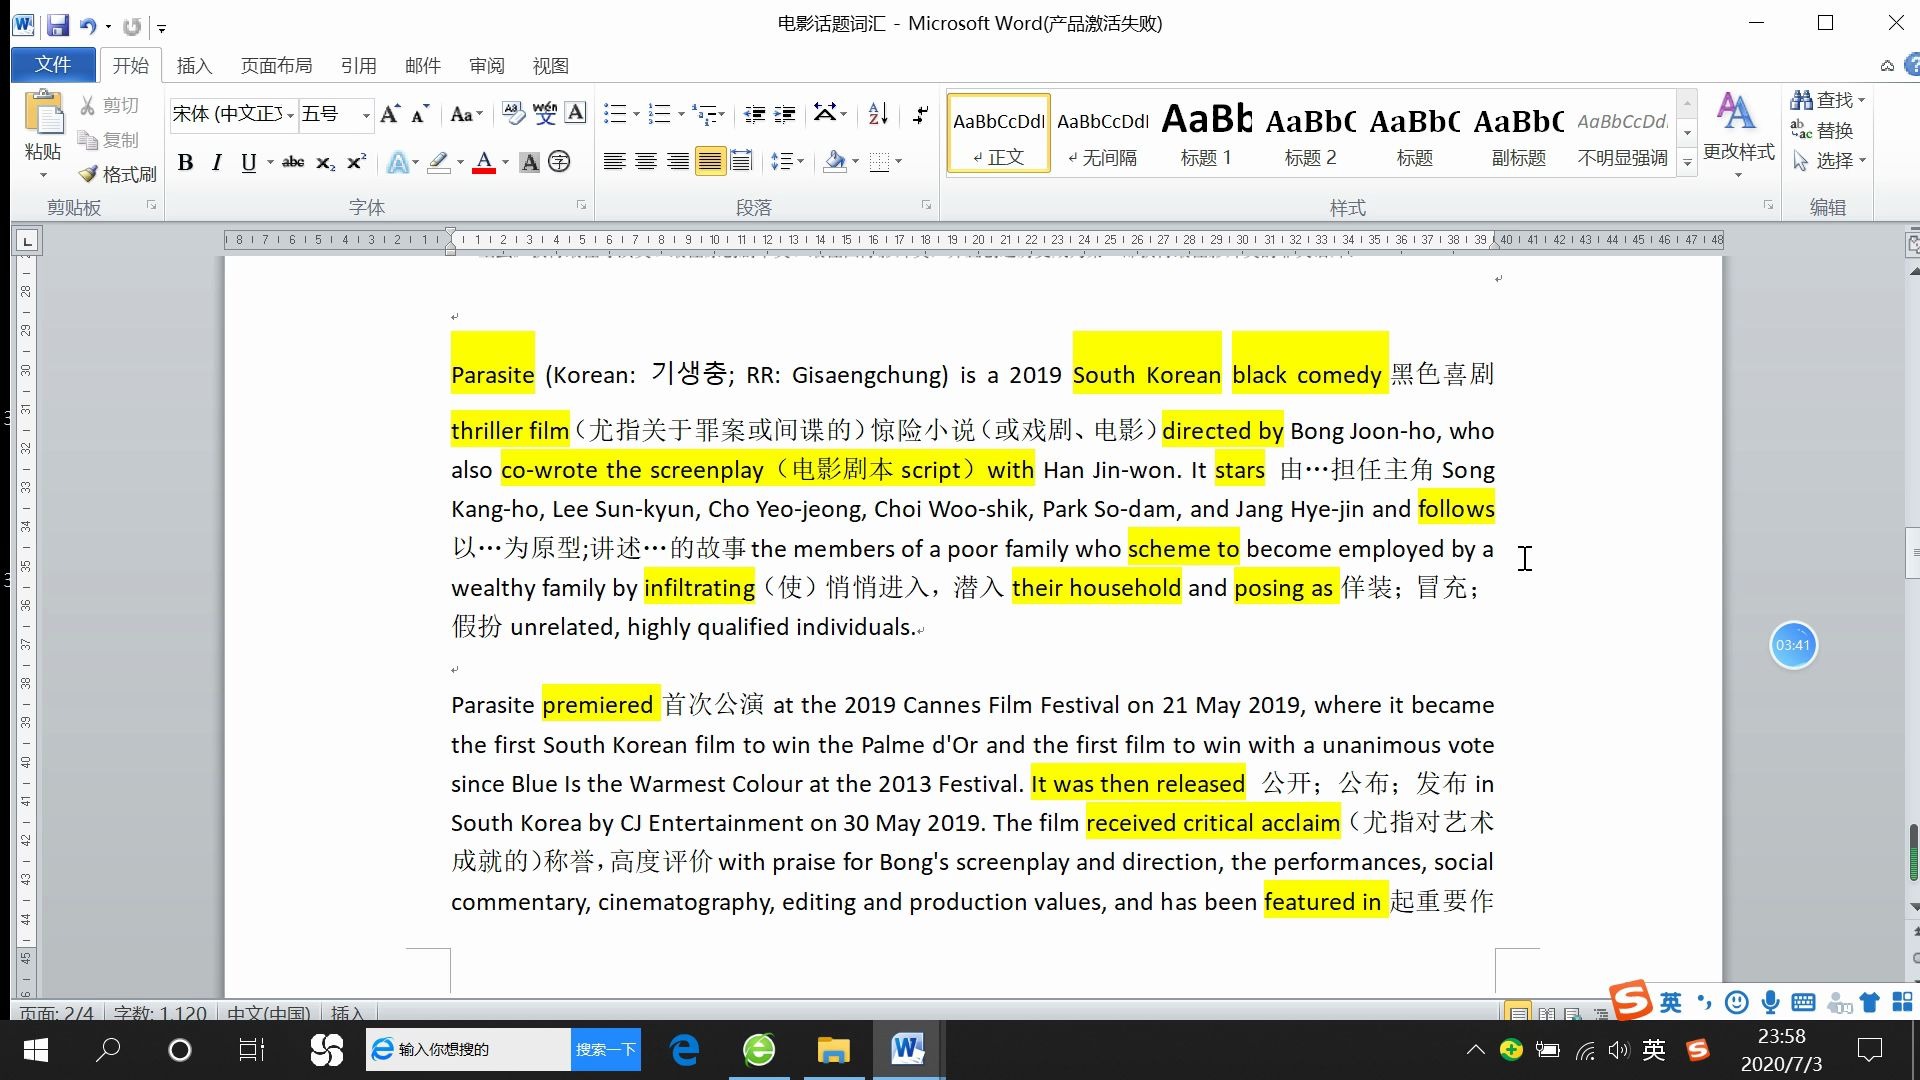This screenshot has height=1080, width=1920.
Task: Click the Subscript x₂ icon
Action: 326,162
